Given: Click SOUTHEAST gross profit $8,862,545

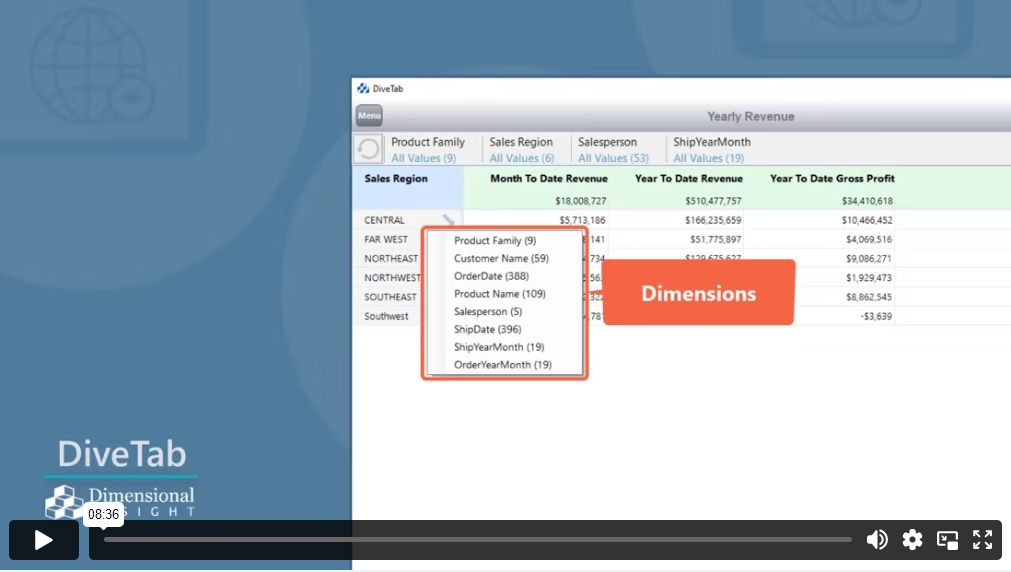Looking at the screenshot, I should pyautogui.click(x=869, y=297).
